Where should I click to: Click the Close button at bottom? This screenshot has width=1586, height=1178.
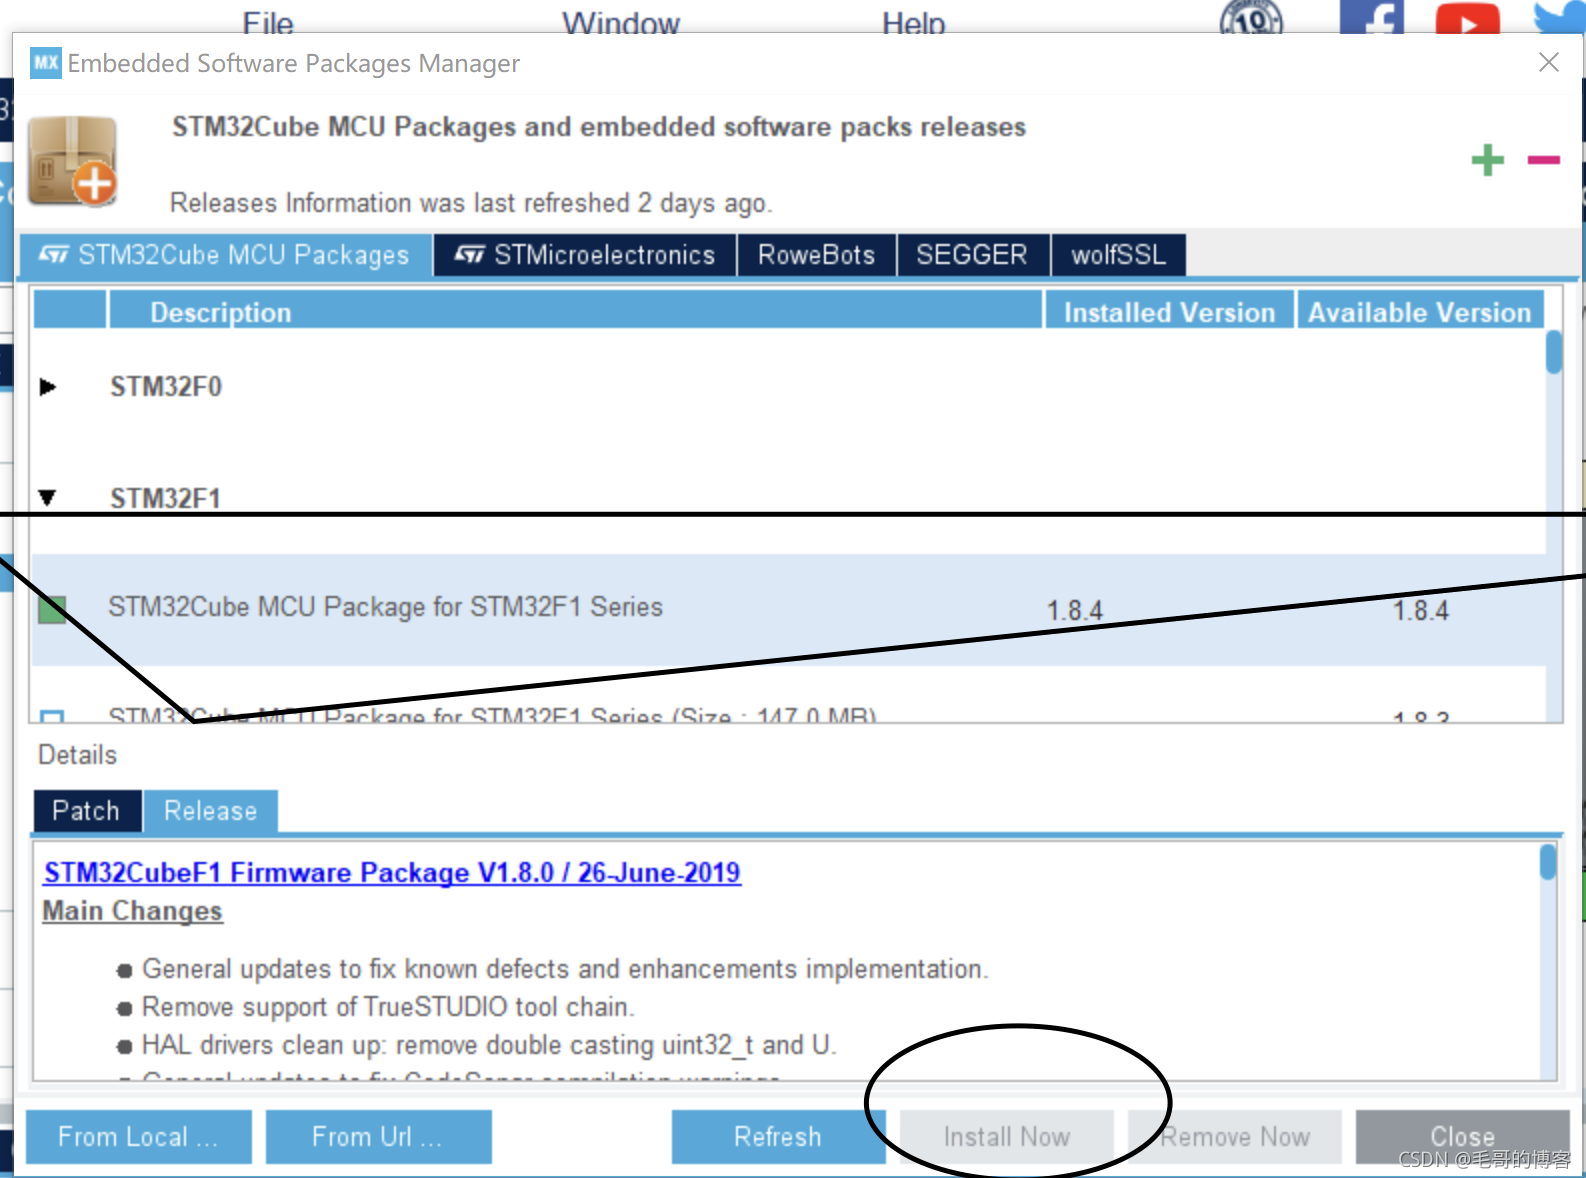click(1463, 1137)
